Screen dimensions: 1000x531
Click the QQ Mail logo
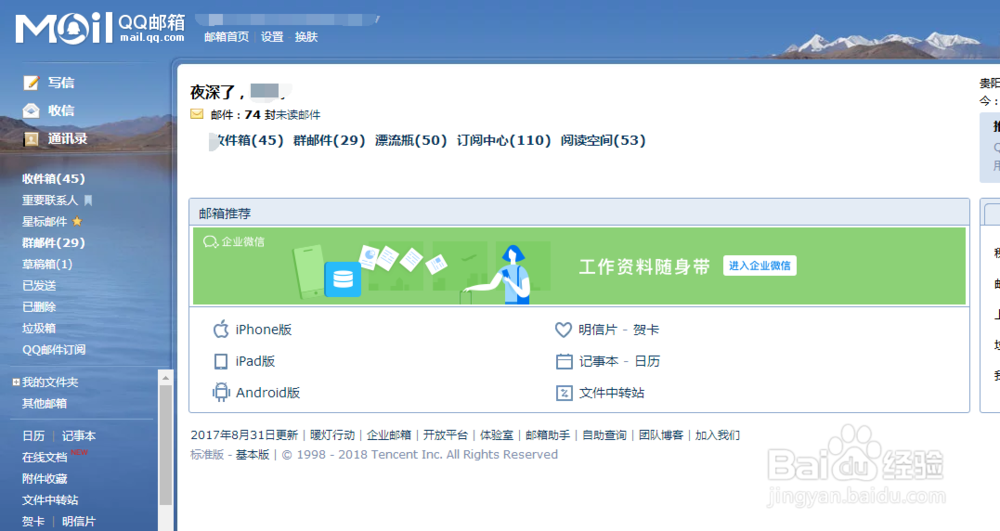tap(100, 28)
